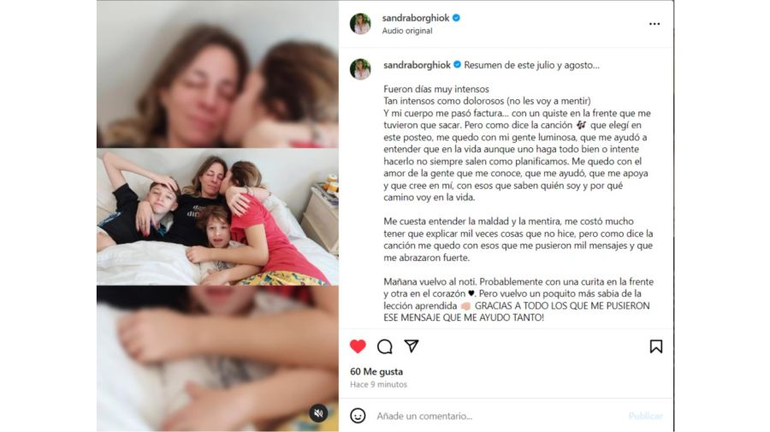
Task: Click the profile avatar beside the caption
Action: (x=360, y=70)
